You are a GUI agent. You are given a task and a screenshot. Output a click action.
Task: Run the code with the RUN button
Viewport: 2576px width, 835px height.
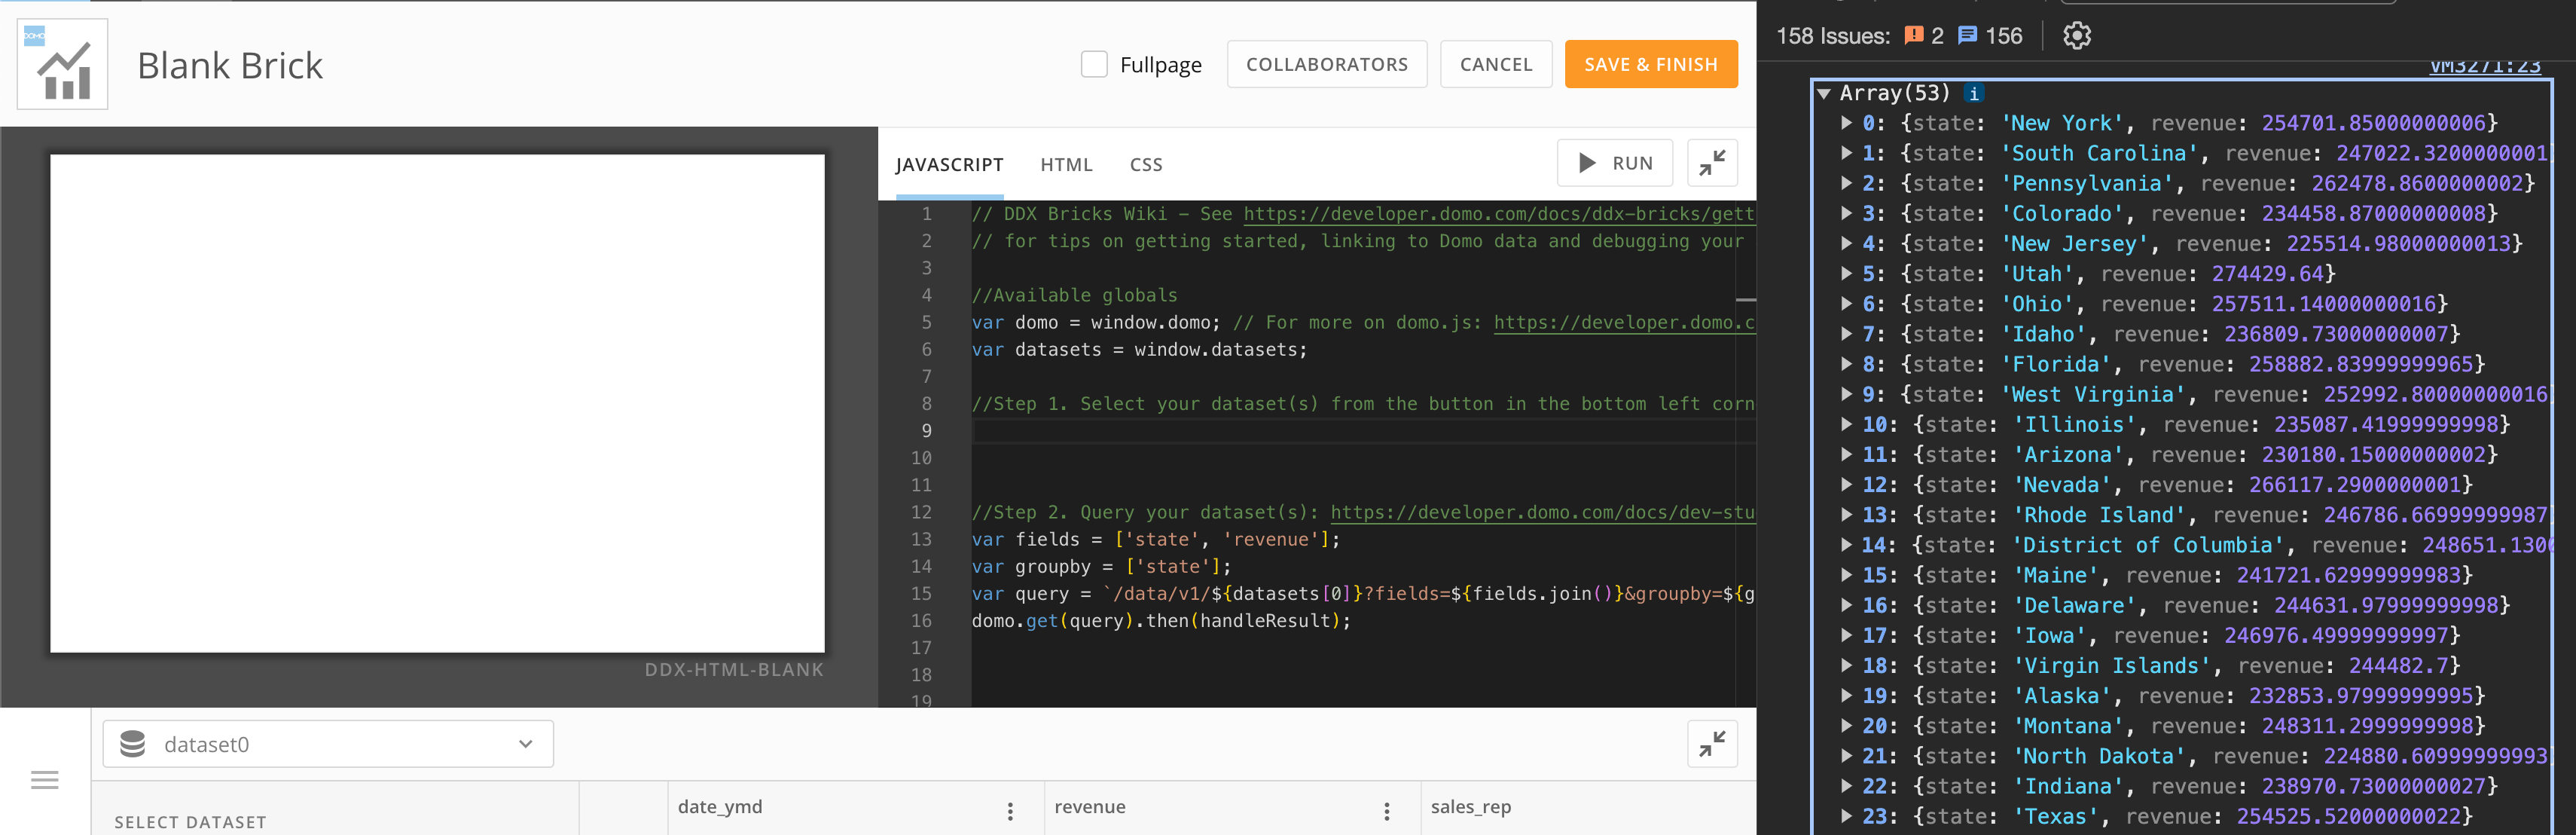[1614, 162]
